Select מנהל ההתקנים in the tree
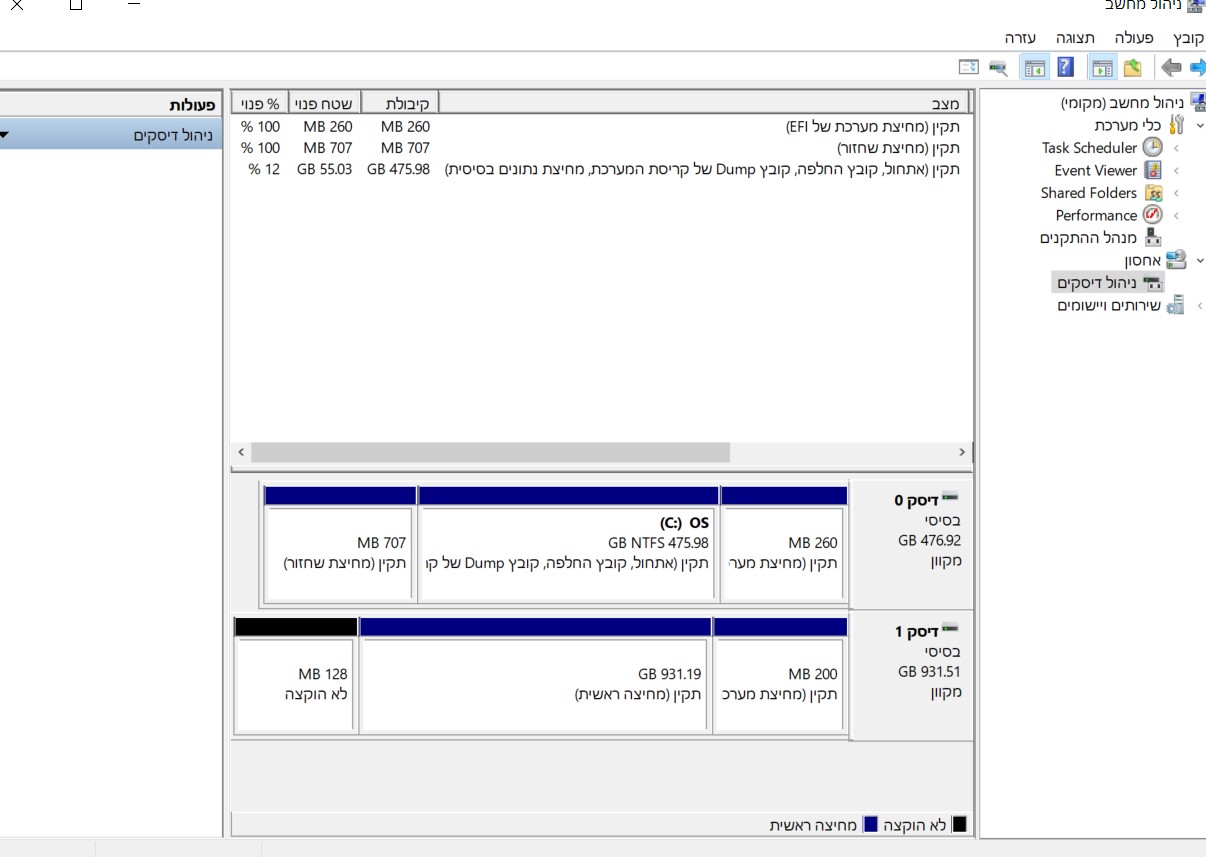The height and width of the screenshot is (857, 1206). point(1088,238)
